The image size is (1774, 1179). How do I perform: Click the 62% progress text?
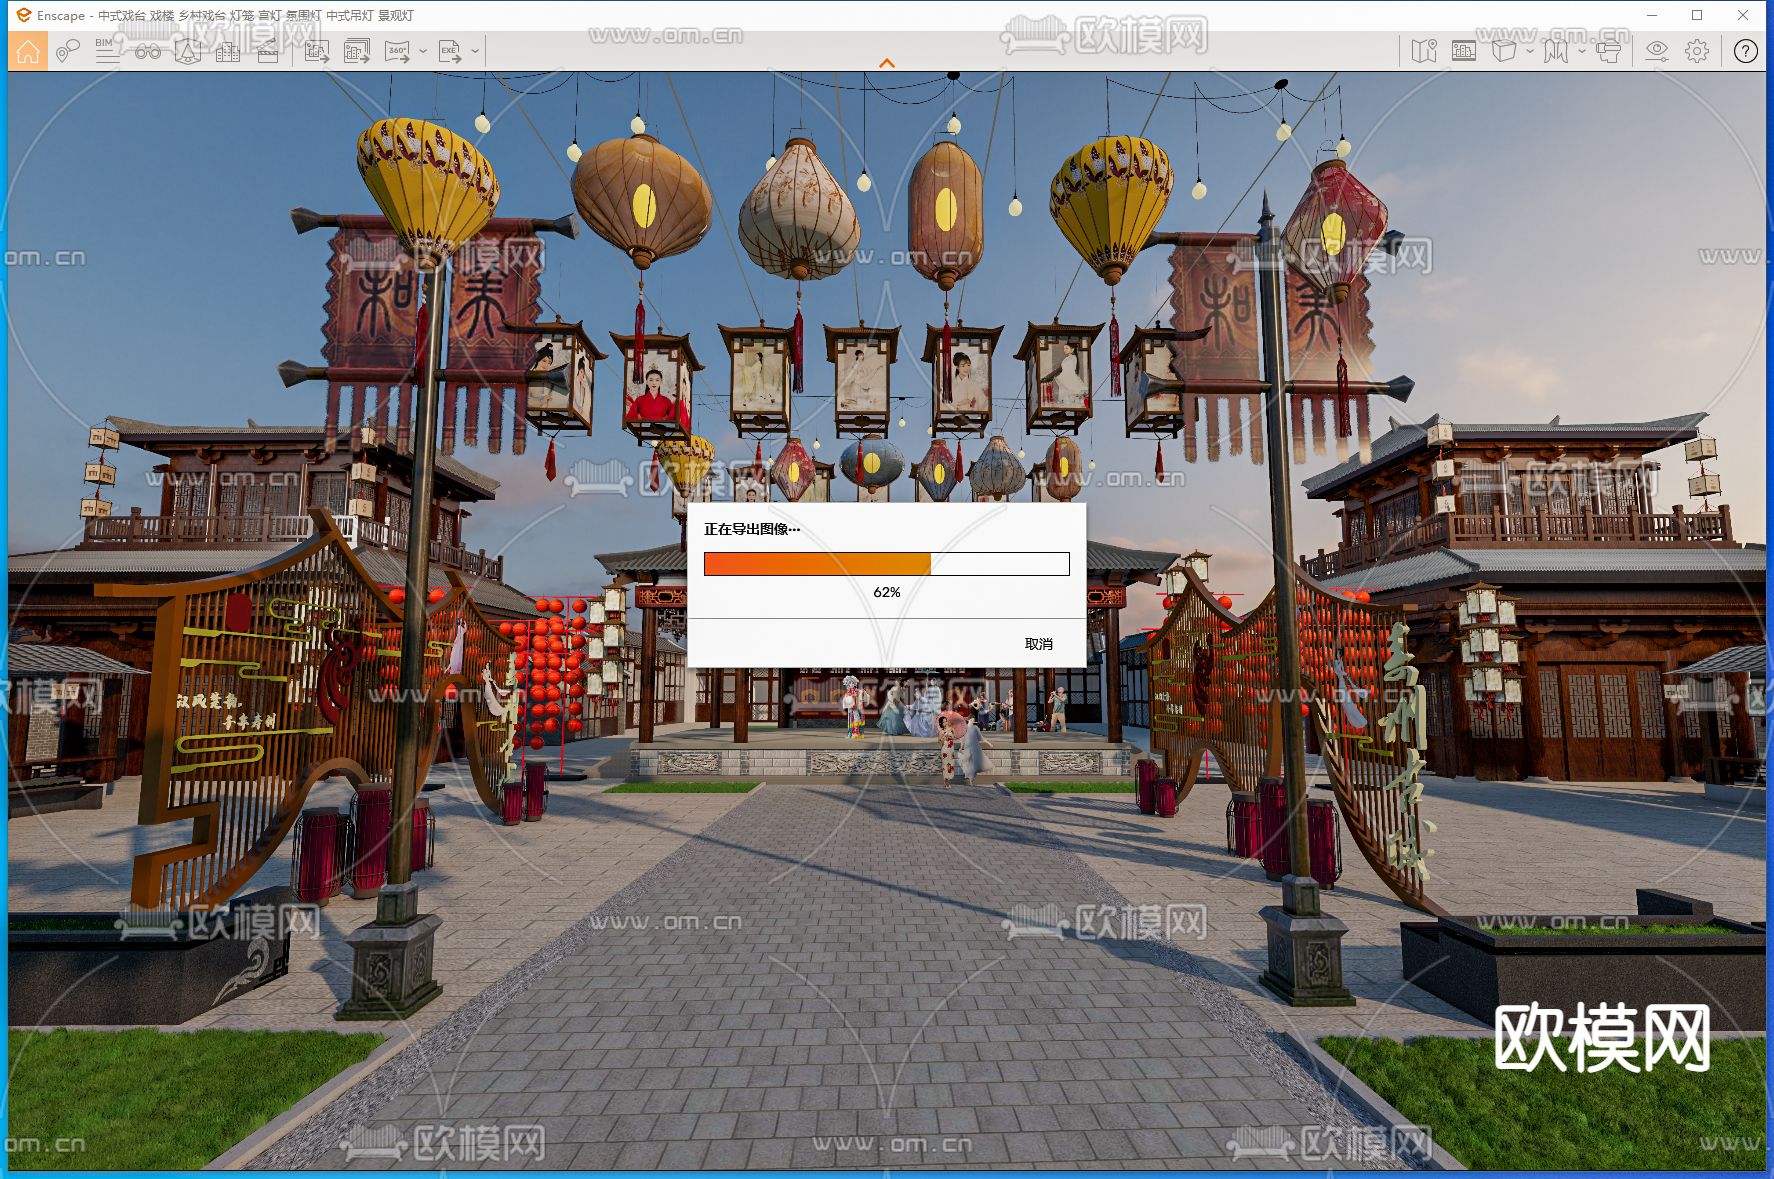point(887,592)
